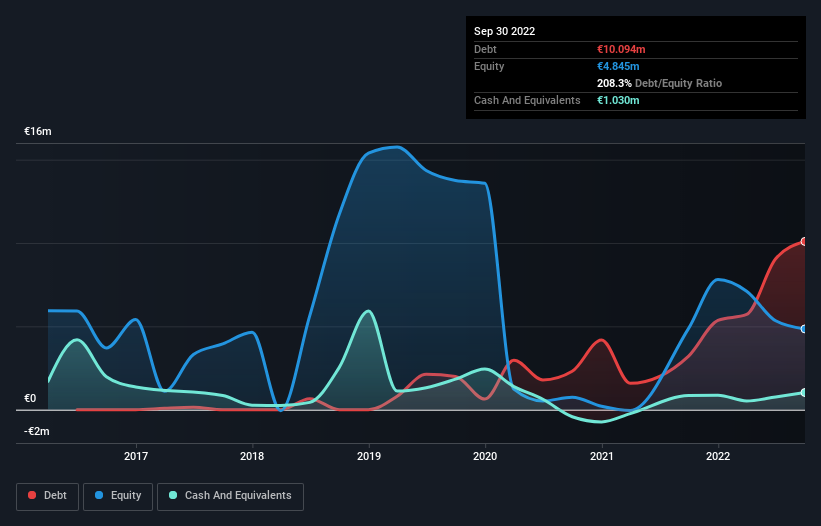Click the Equity label in tooltip
Viewport: 821px width, 526px height.
[489, 66]
